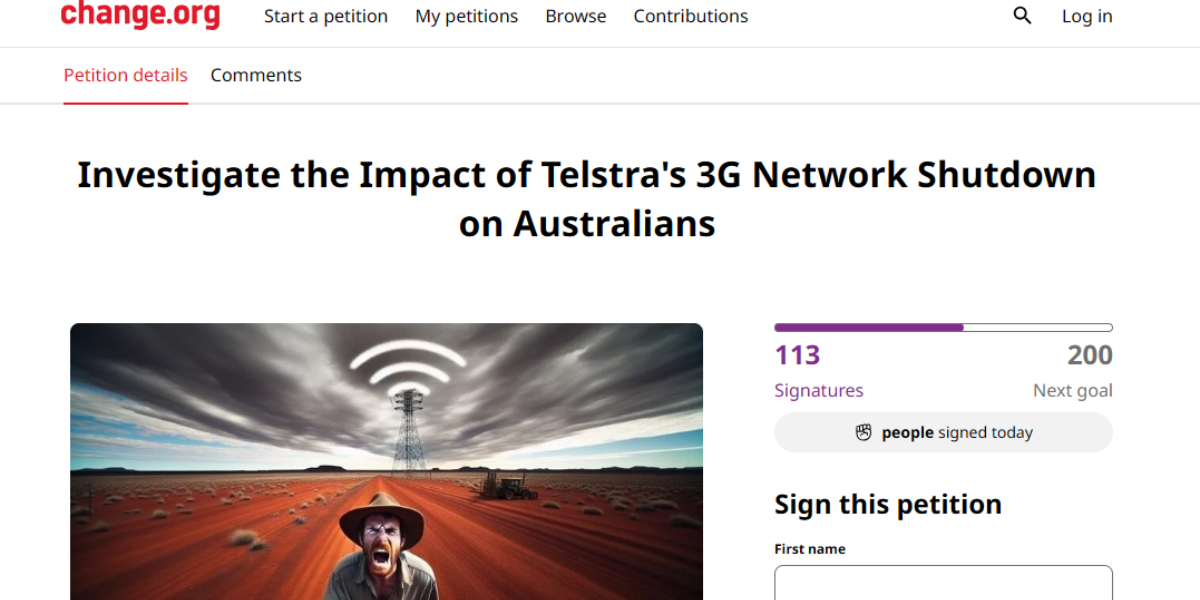
Task: Click the First name label
Action: coord(810,549)
